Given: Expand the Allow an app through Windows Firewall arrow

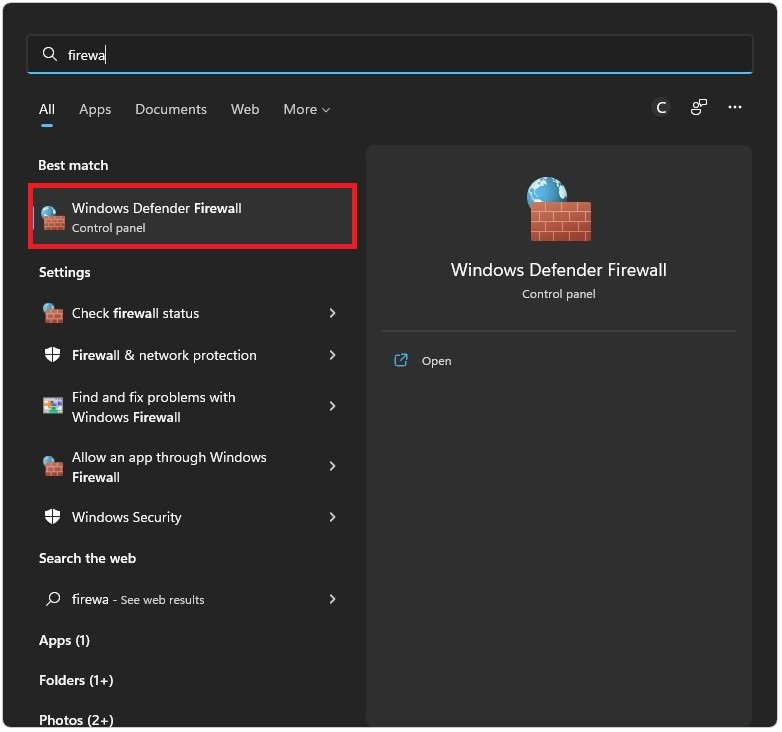Looking at the screenshot, I should [x=332, y=466].
